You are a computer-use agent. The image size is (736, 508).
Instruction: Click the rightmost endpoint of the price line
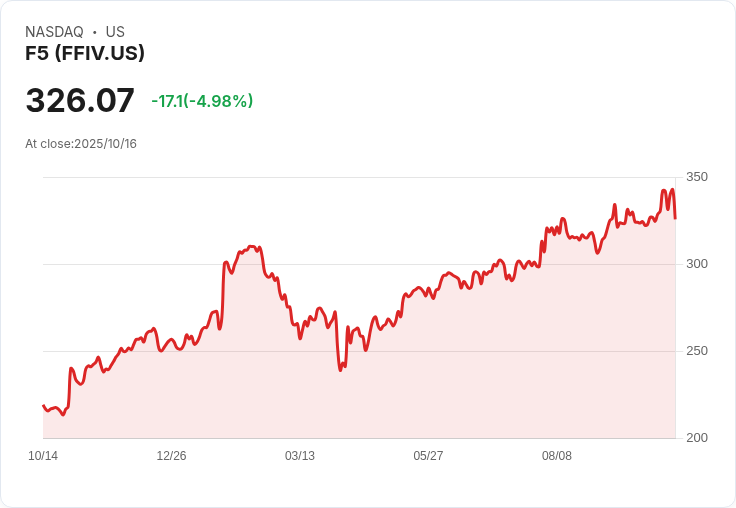tap(675, 217)
